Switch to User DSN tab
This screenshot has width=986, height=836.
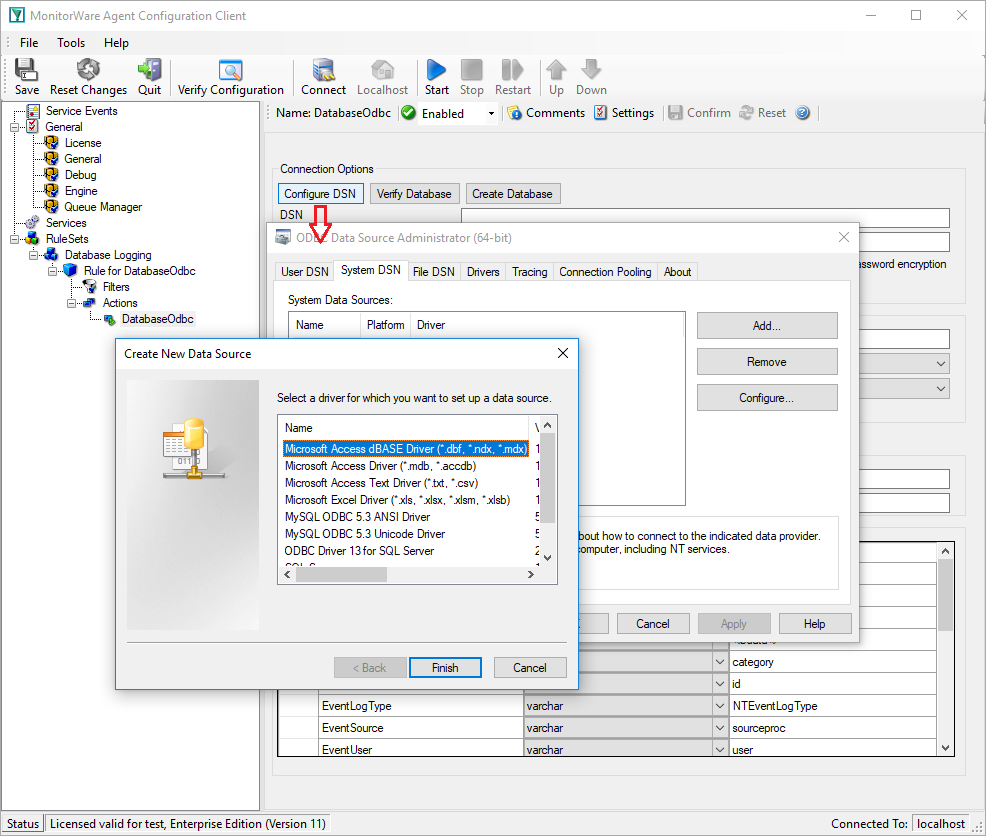(x=304, y=272)
